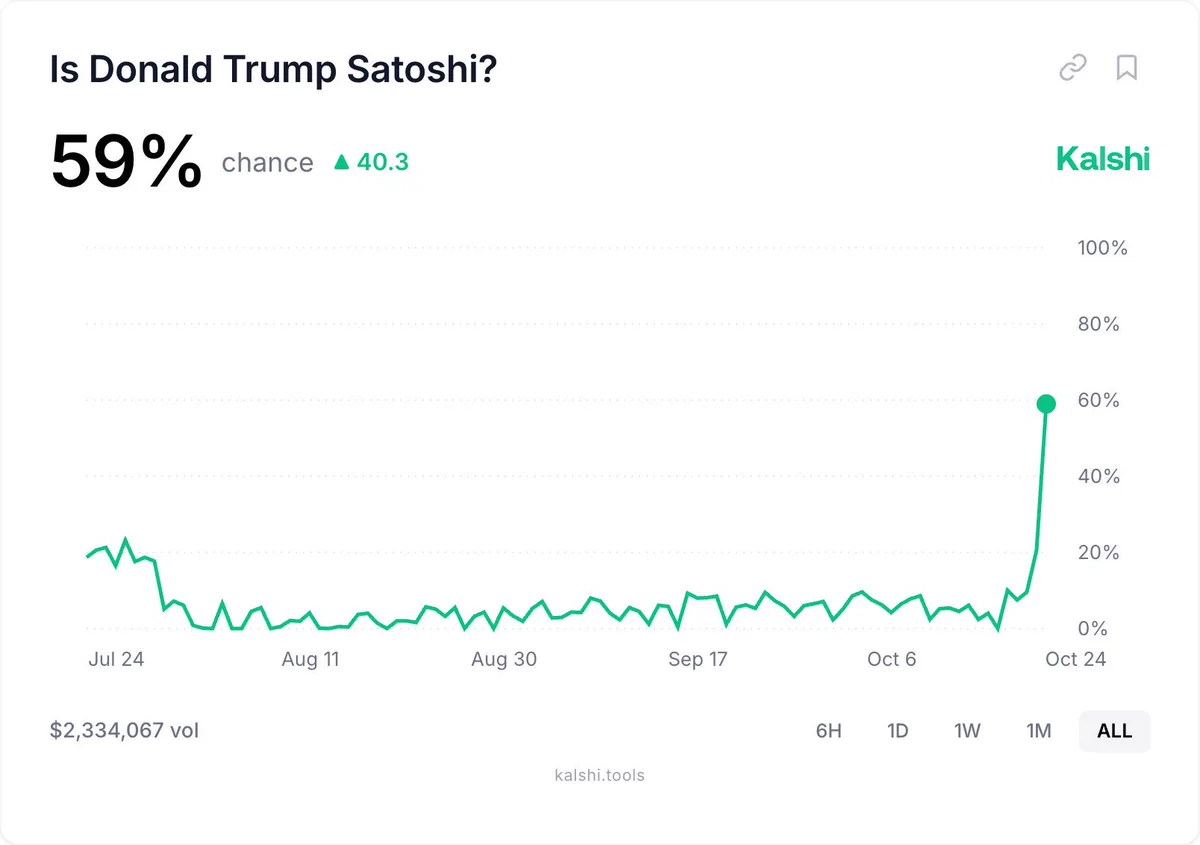Switch chart range to 6H
Viewport: 1200px width, 845px height.
point(829,731)
